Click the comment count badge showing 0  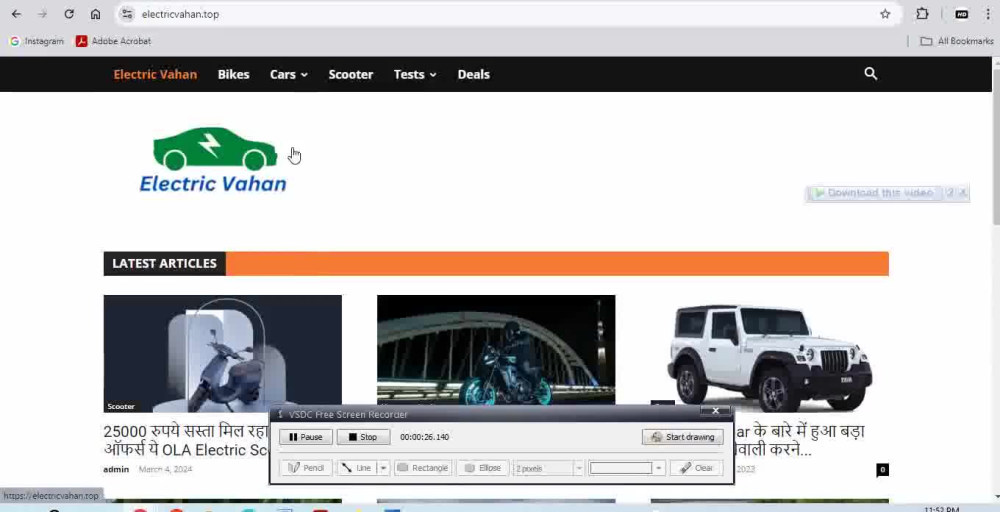tap(882, 470)
